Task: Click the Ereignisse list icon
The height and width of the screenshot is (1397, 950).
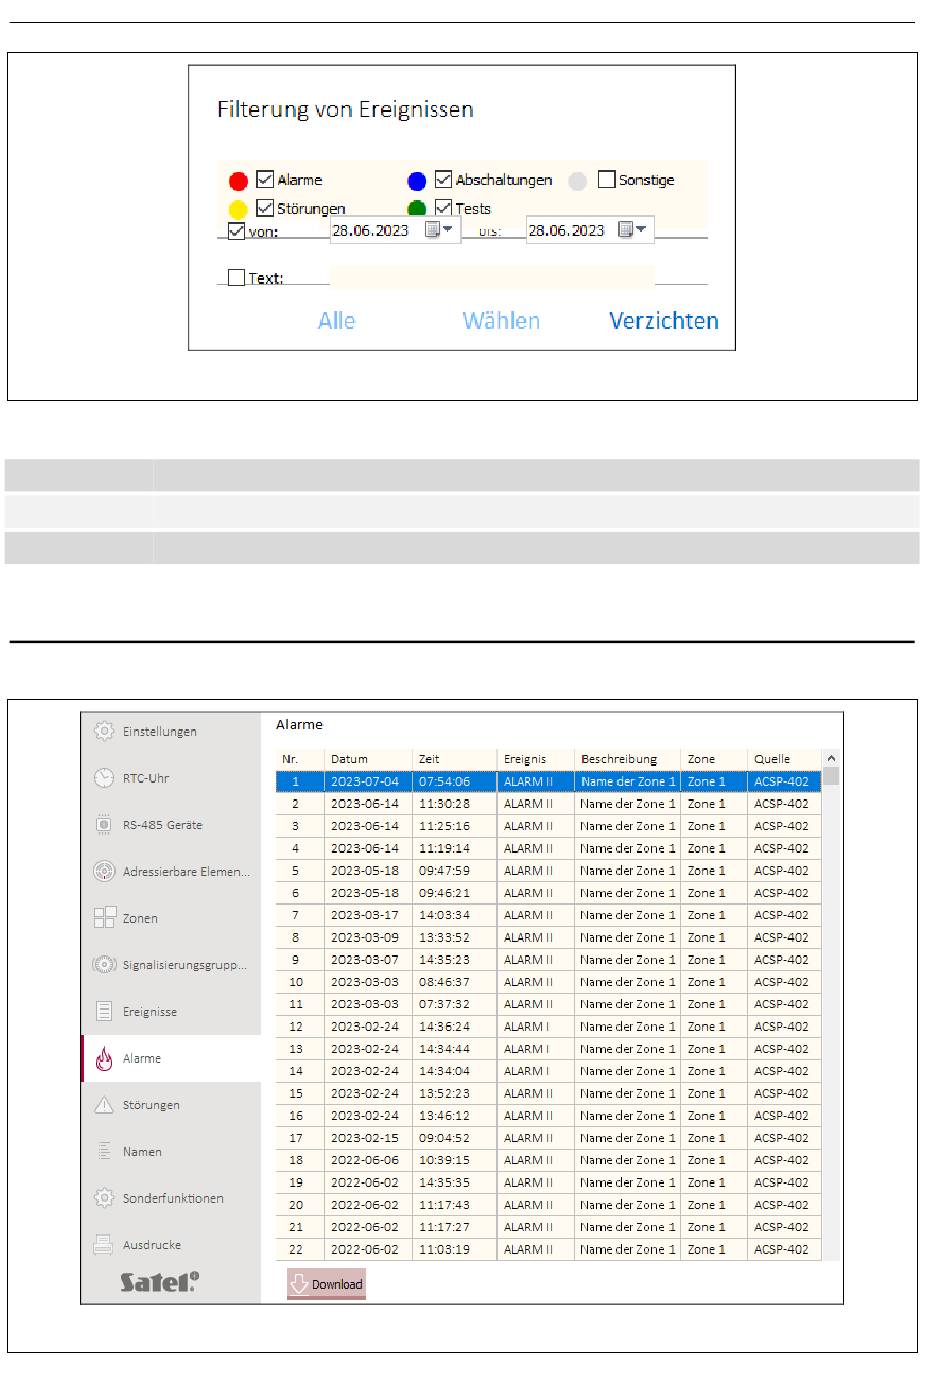Action: [x=104, y=1011]
